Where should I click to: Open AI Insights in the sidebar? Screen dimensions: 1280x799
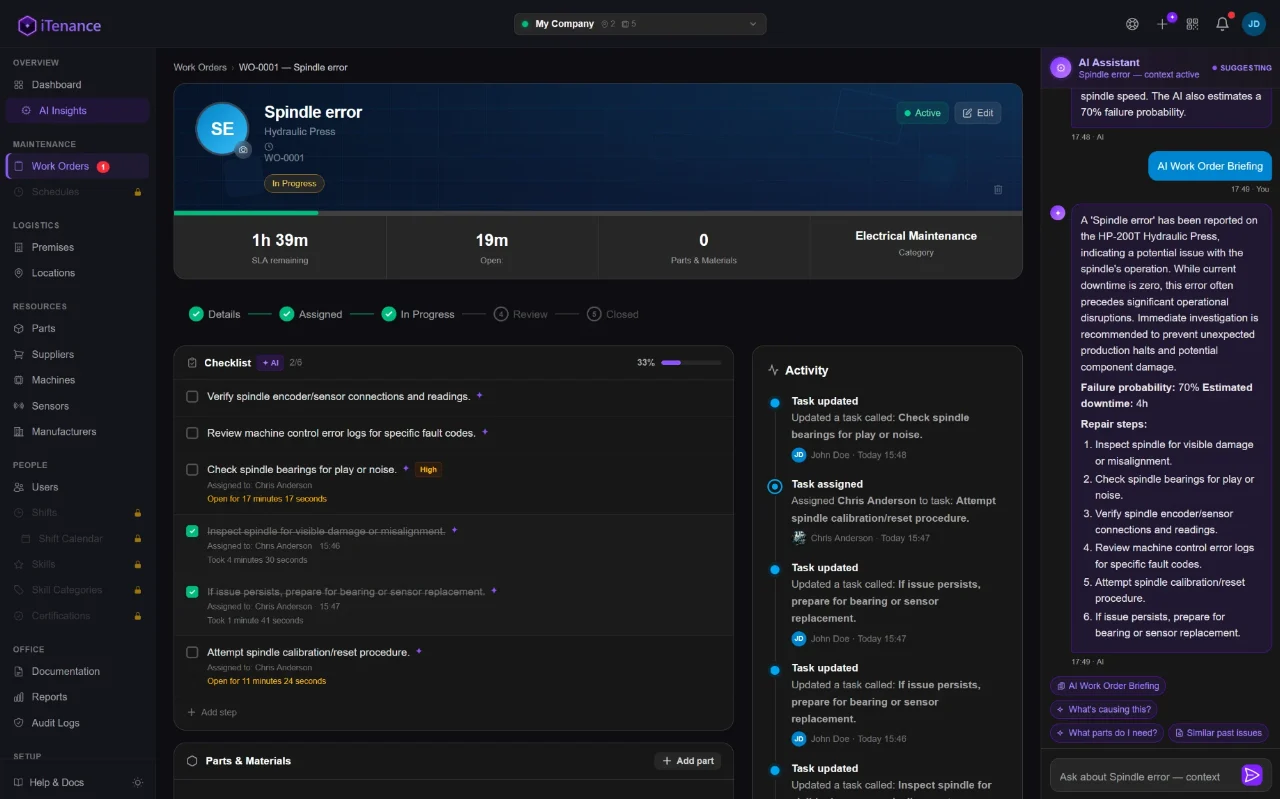click(x=78, y=111)
